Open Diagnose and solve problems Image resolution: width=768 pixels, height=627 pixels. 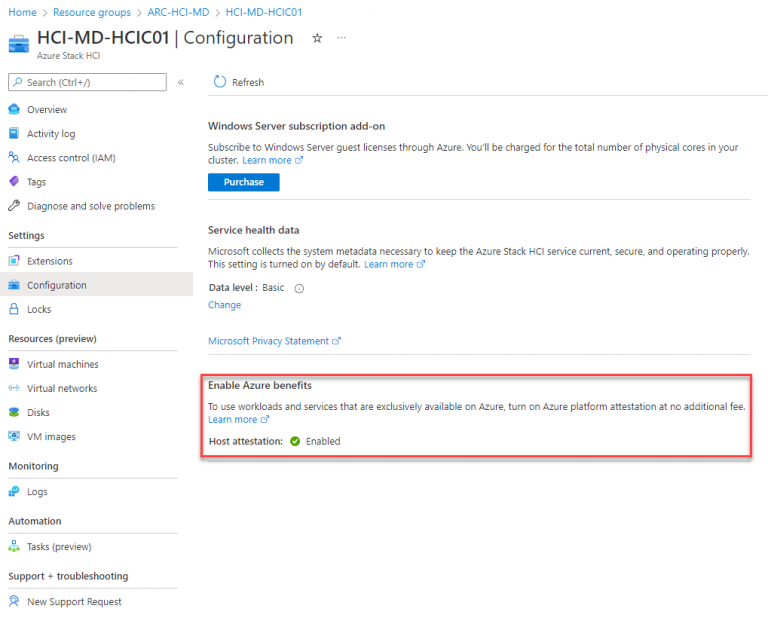tap(90, 206)
